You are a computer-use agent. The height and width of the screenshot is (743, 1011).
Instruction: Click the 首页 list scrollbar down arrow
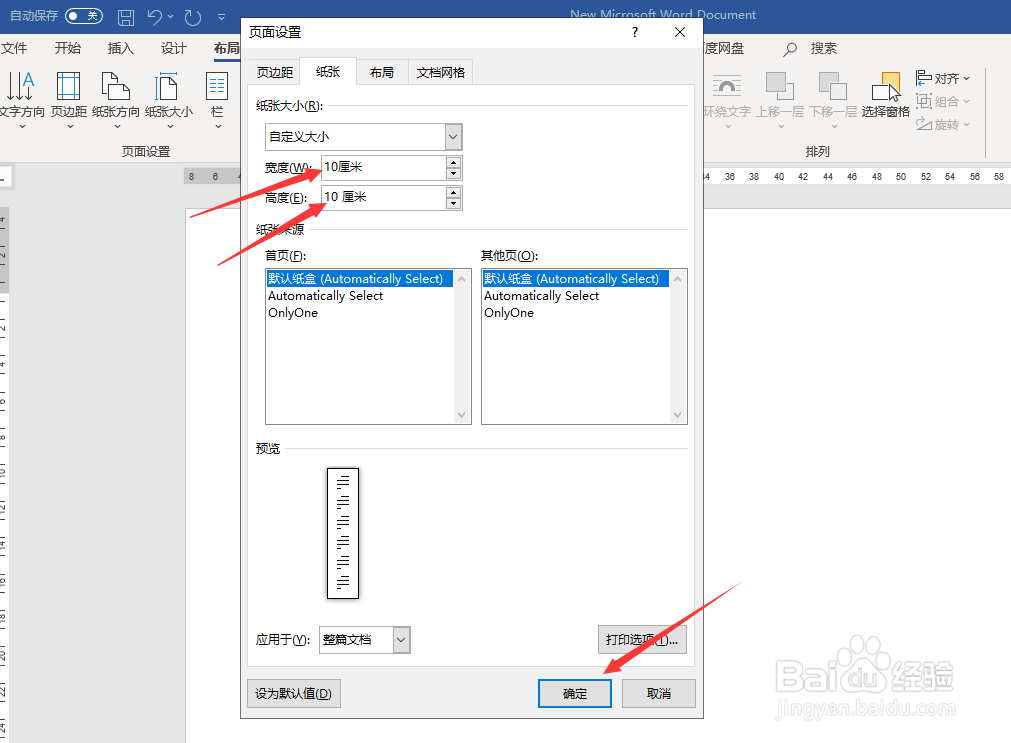coord(462,415)
